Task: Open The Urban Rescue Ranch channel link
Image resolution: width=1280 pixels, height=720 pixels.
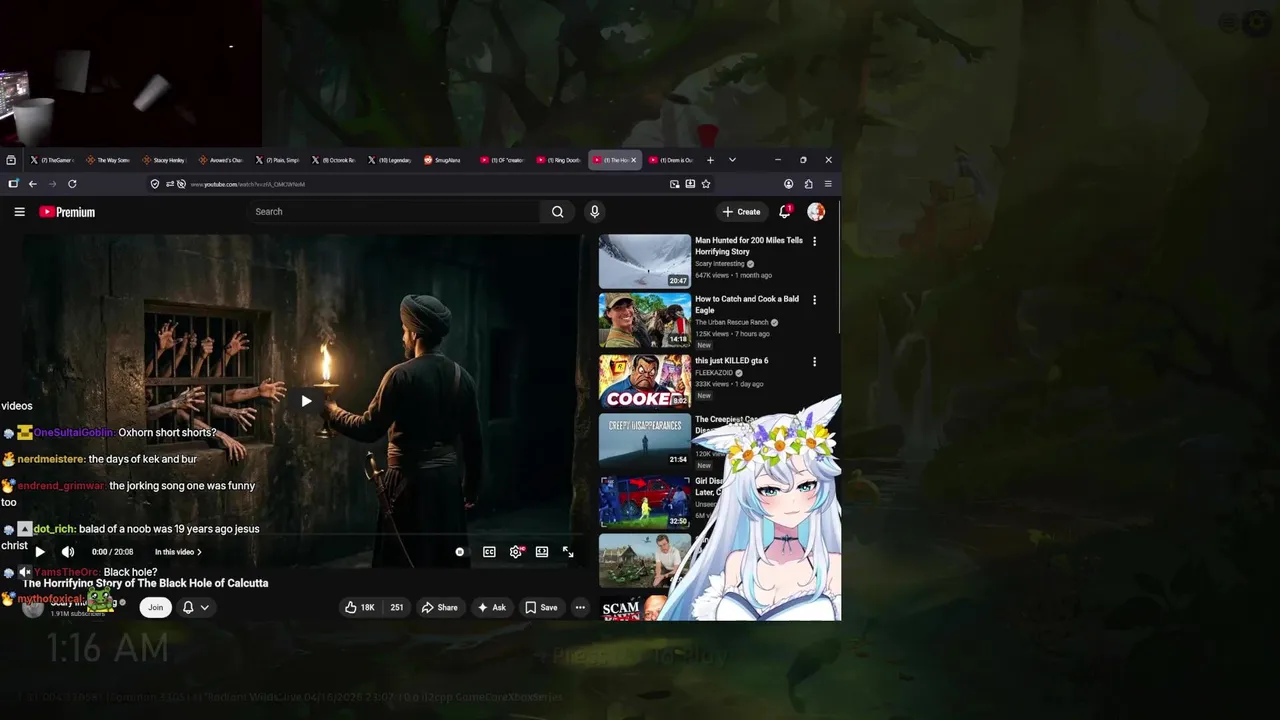Action: coord(732,323)
